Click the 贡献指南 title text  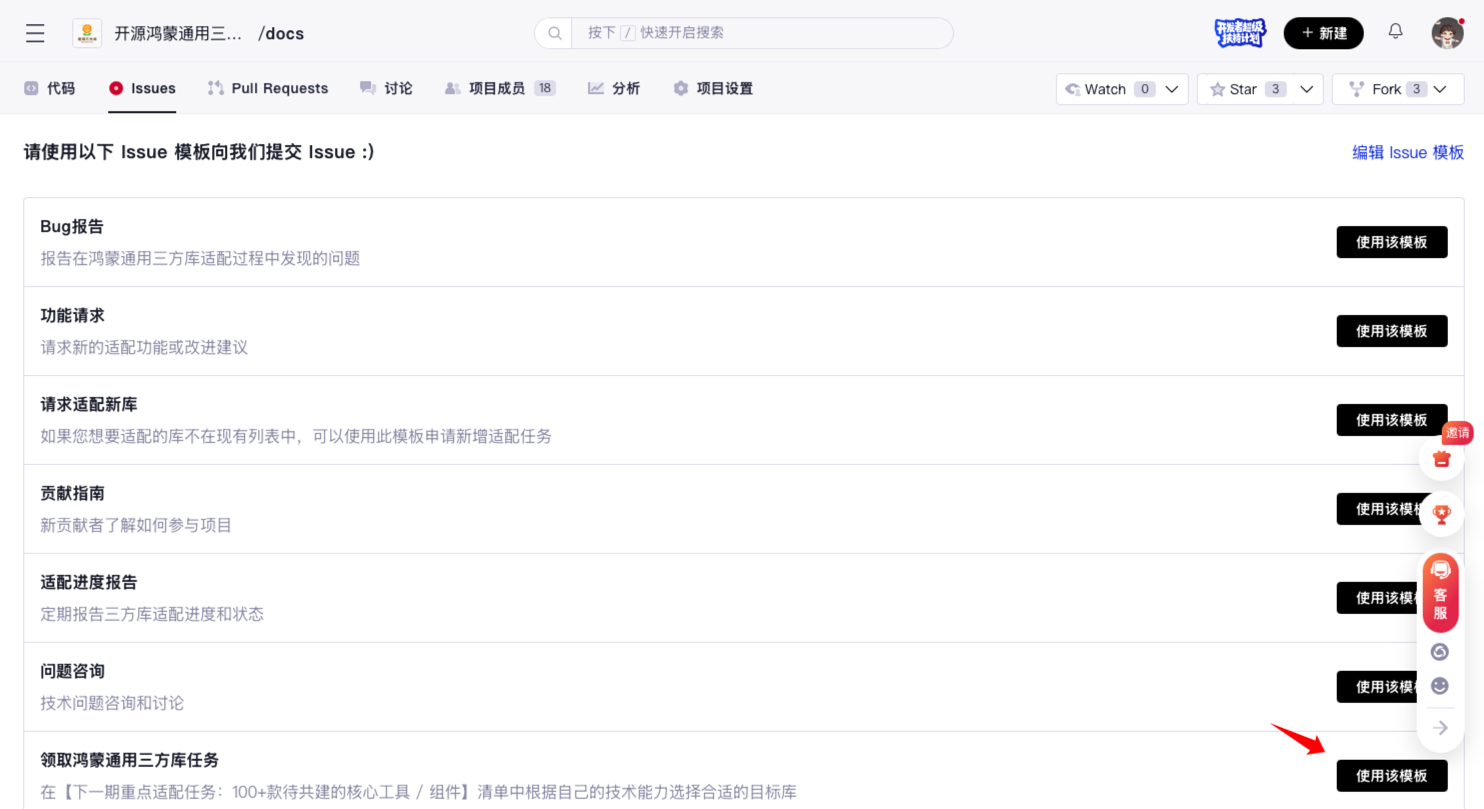72,493
